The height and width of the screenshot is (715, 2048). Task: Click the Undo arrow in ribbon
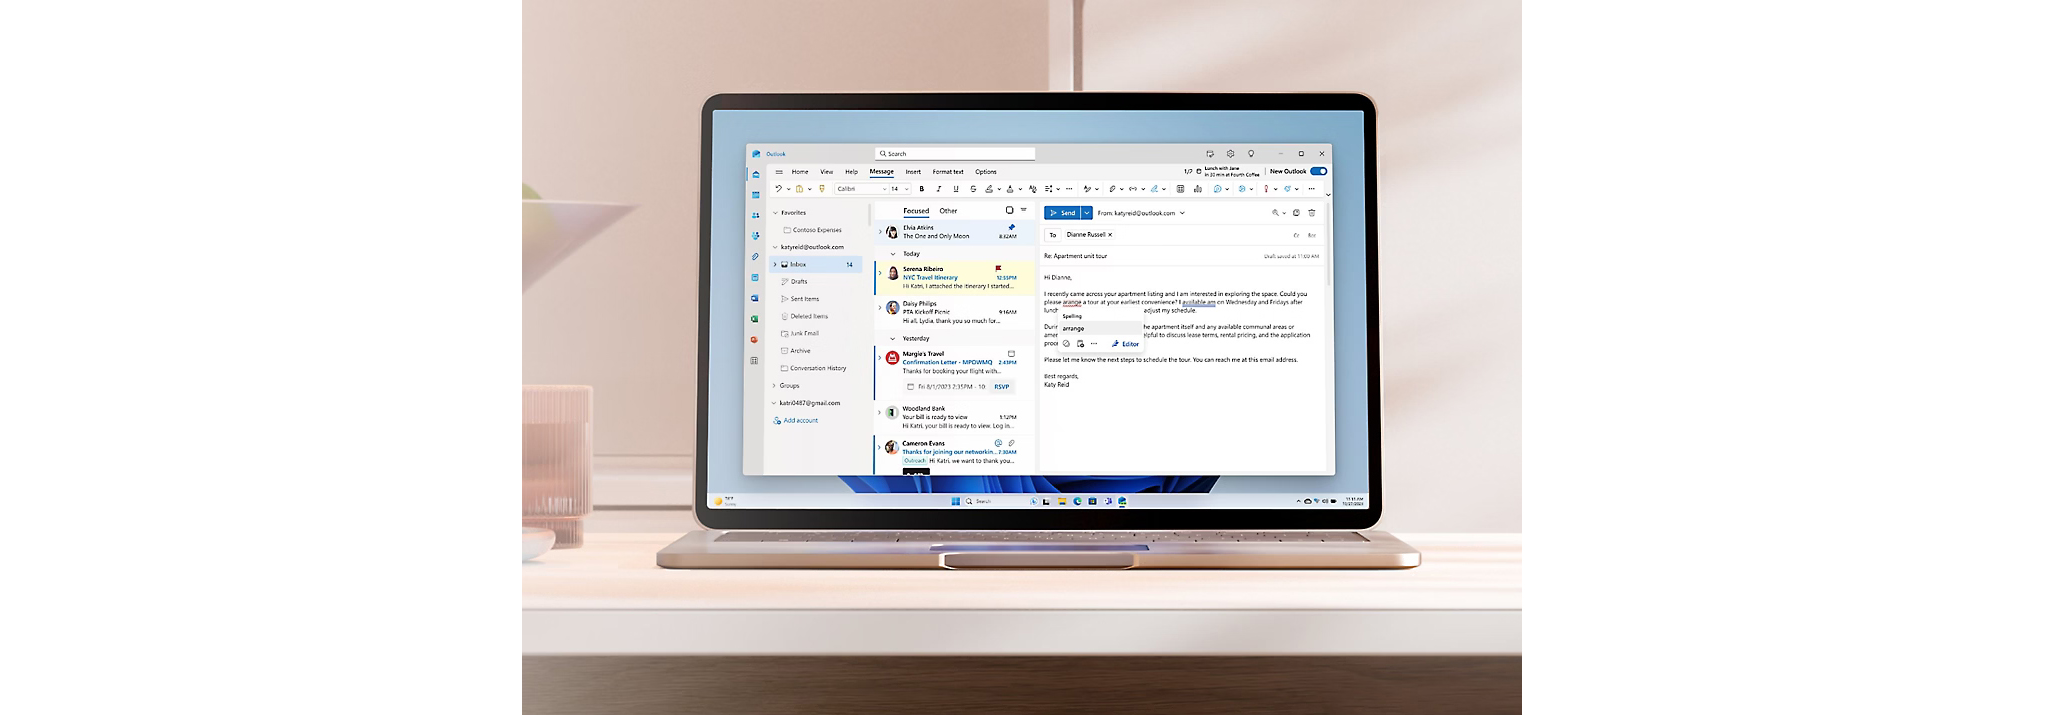point(778,189)
